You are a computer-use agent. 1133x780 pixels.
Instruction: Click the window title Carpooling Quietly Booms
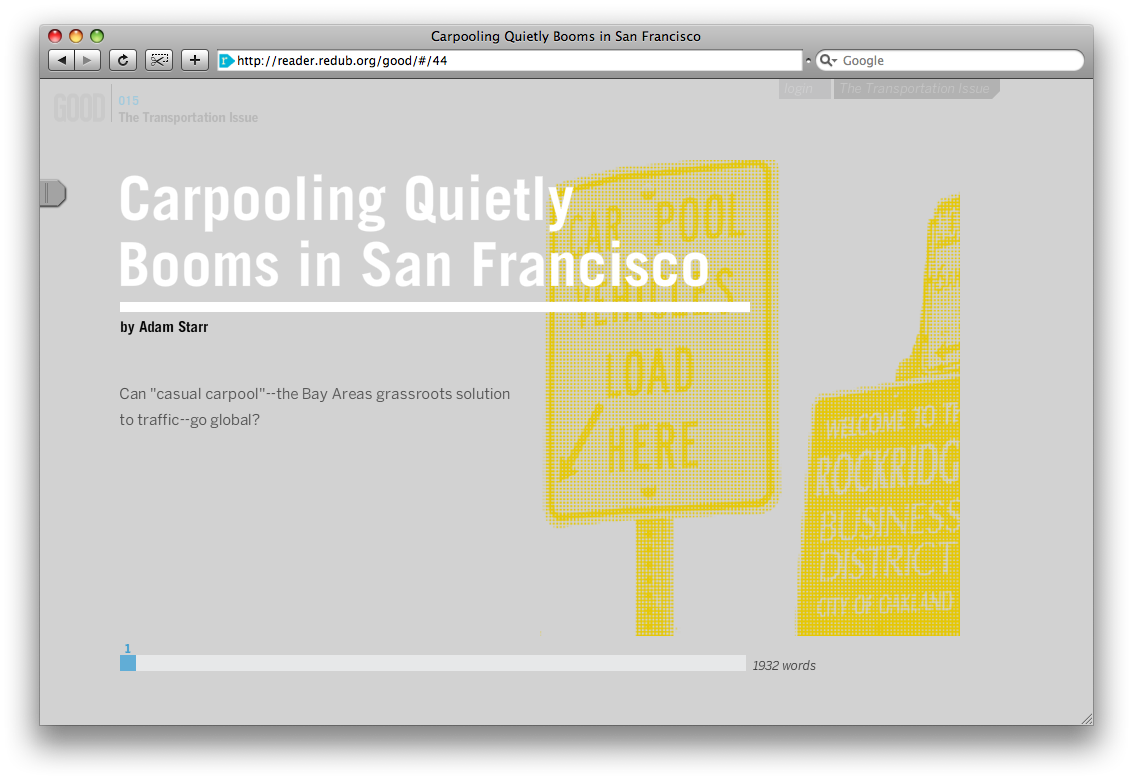(x=566, y=36)
